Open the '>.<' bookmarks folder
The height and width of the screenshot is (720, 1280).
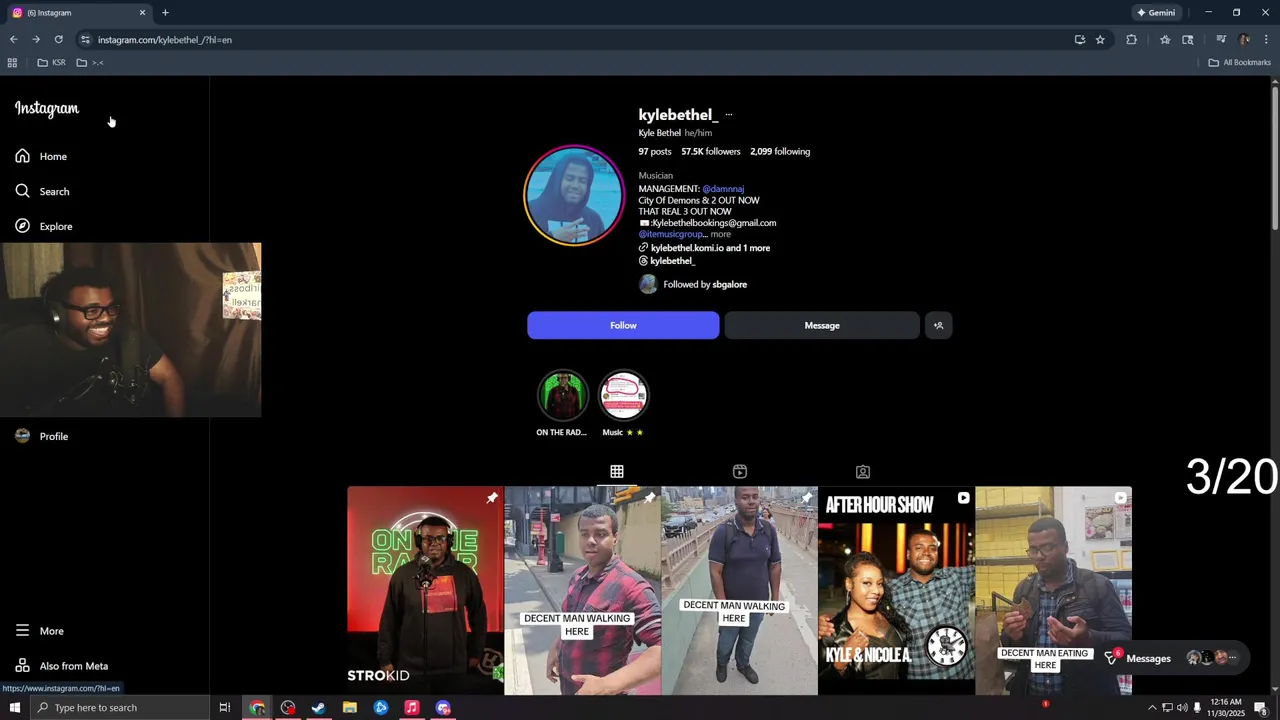(90, 63)
